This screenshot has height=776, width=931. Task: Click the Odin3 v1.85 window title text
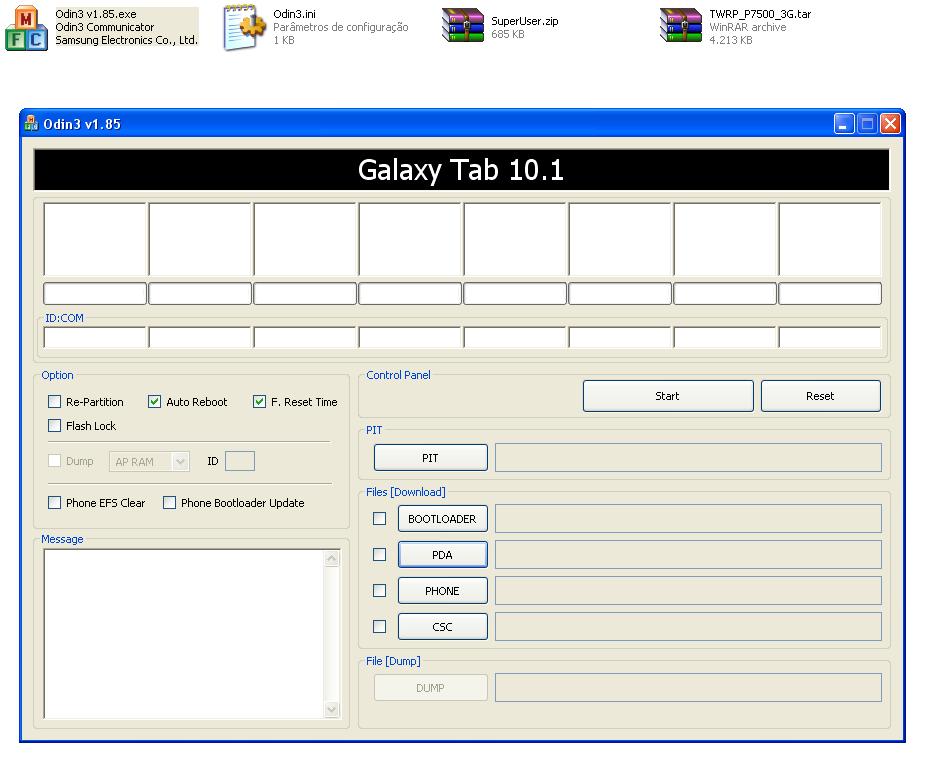pos(82,124)
